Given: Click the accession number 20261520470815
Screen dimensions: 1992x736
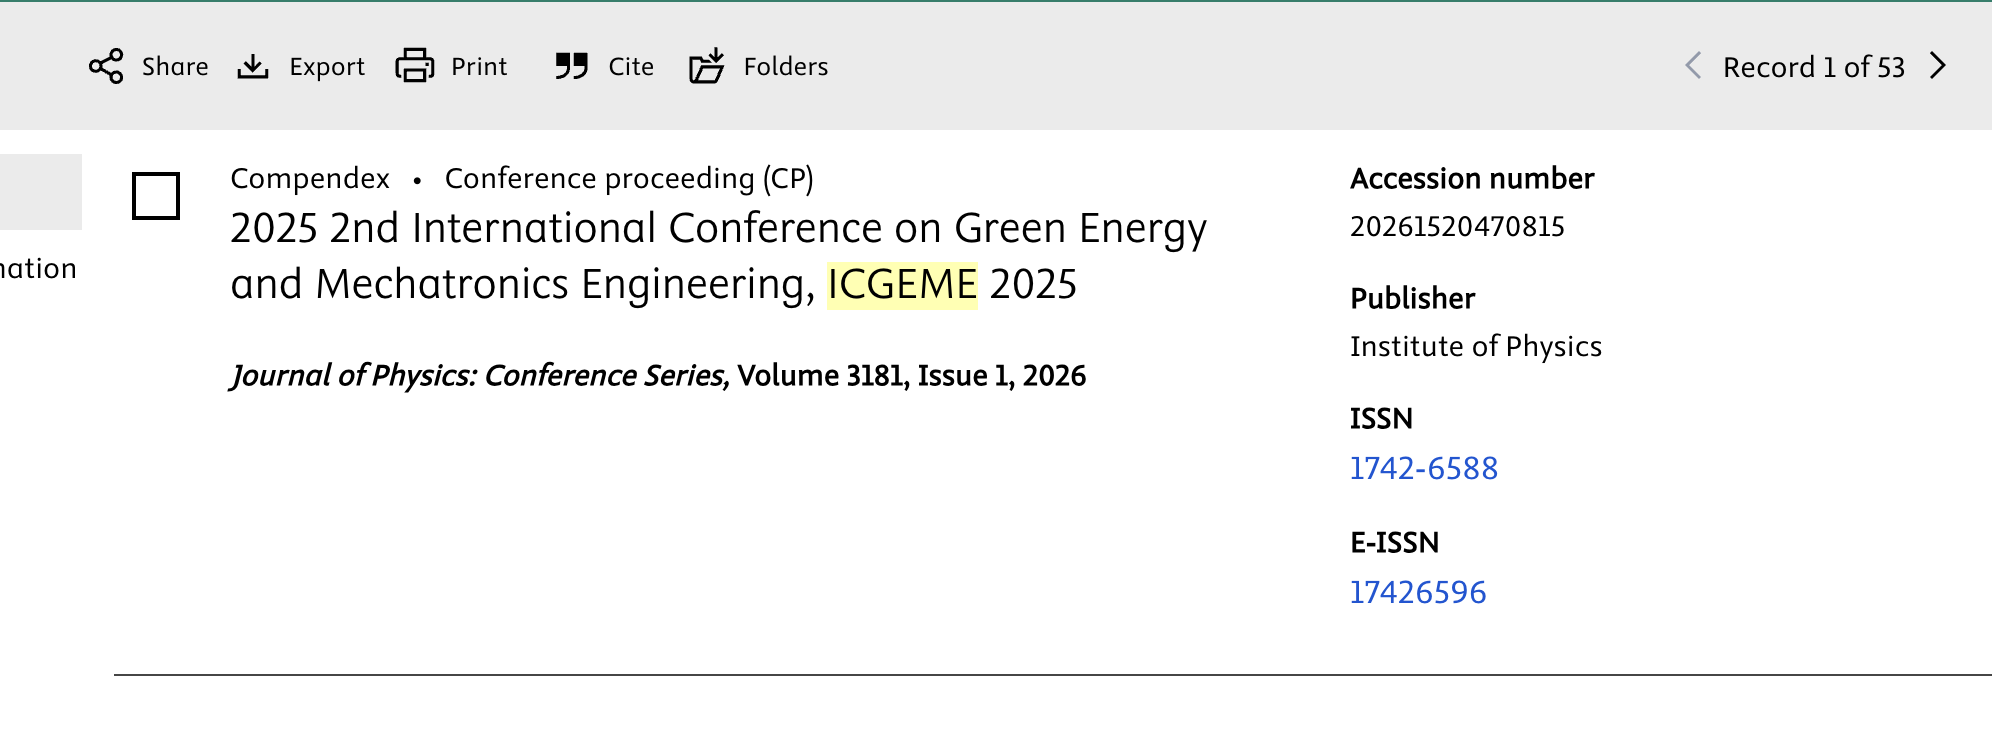Looking at the screenshot, I should tap(1457, 227).
